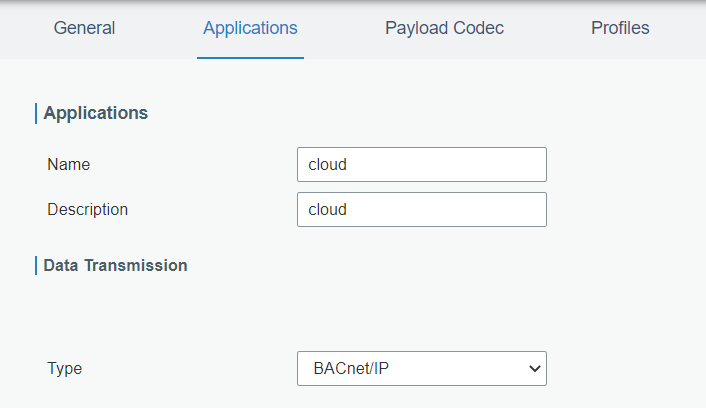
Task: Click the blue bar beside Data Transmission
Action: click(36, 265)
